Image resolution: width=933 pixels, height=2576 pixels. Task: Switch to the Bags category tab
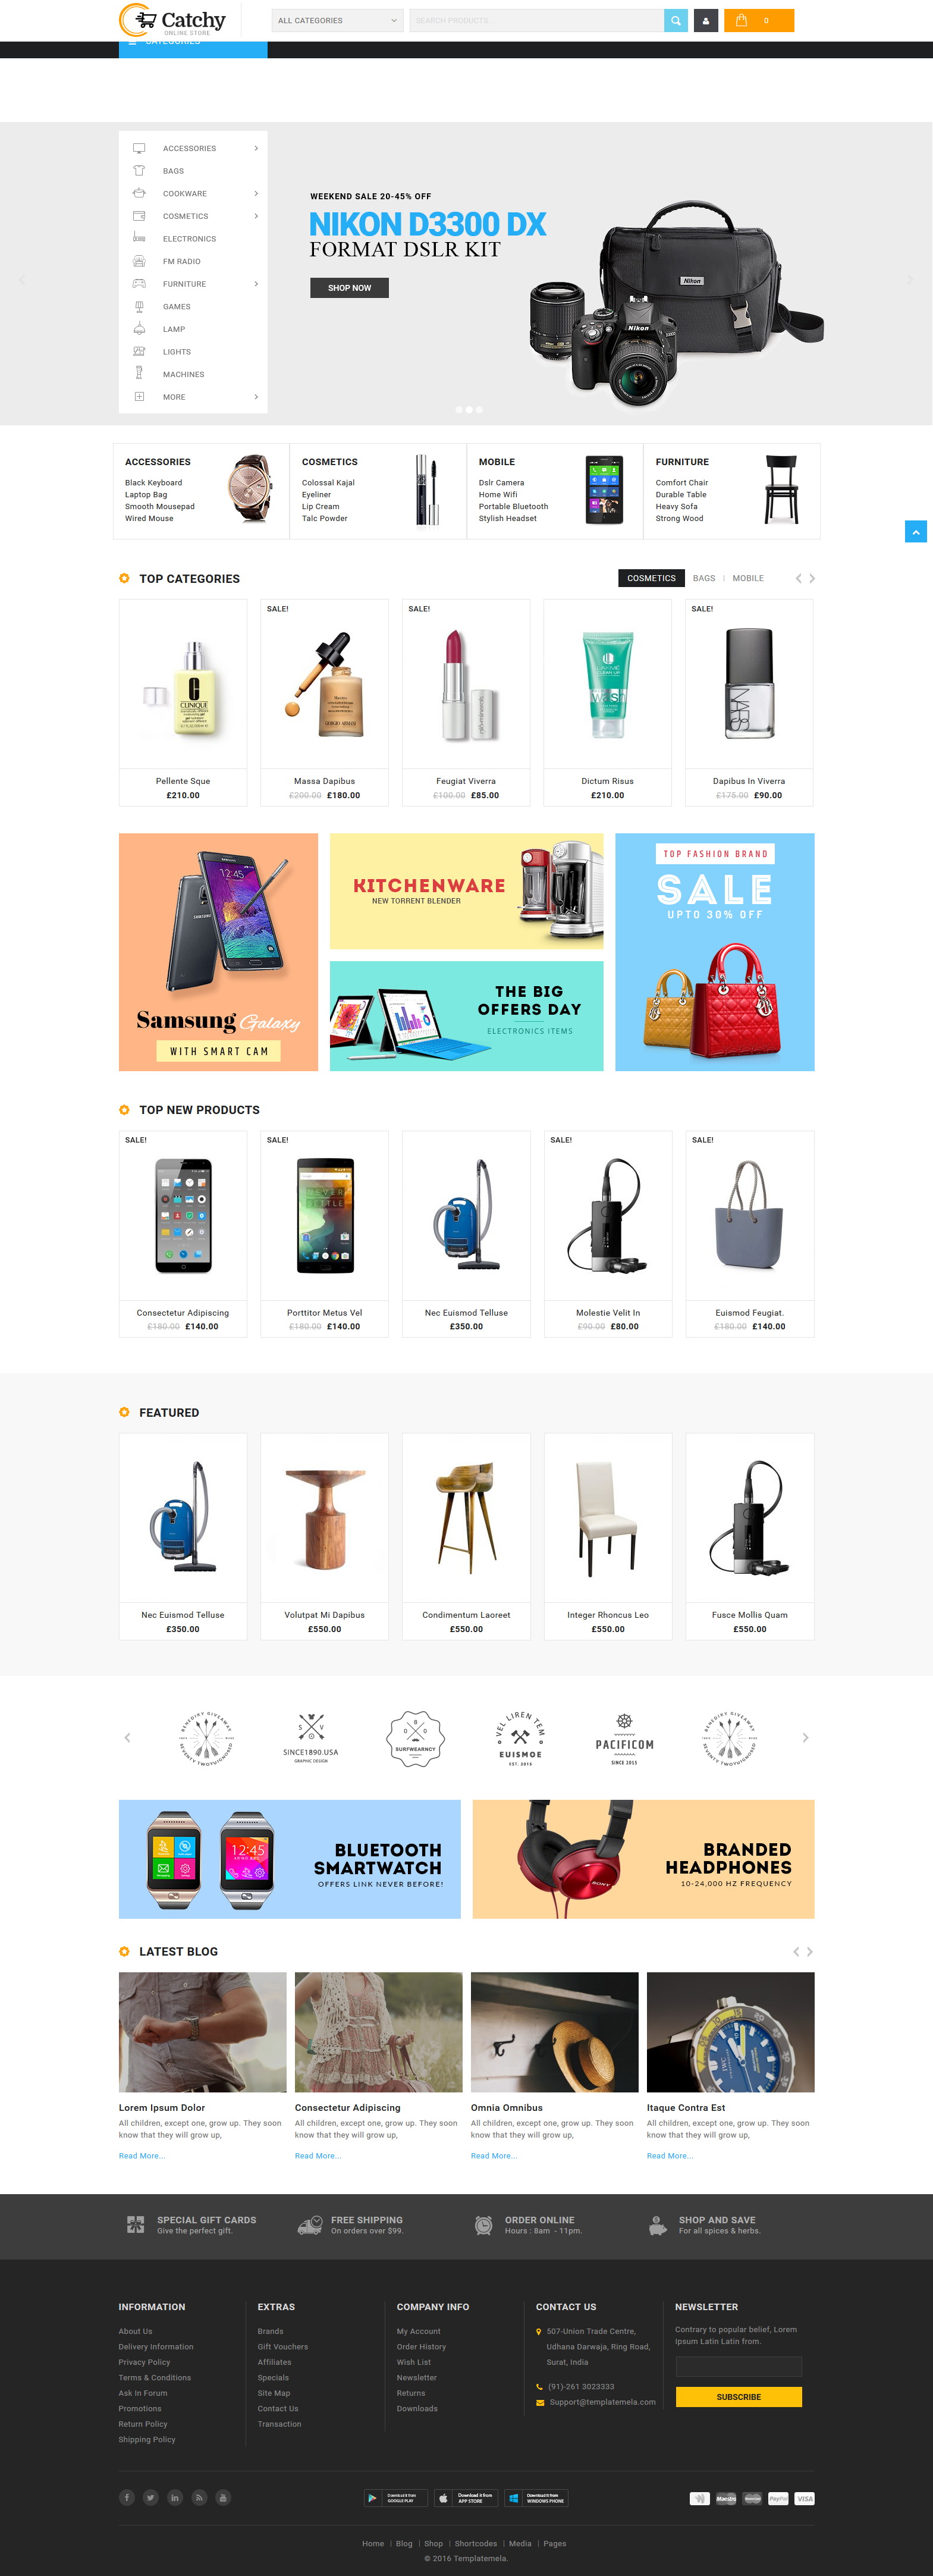pos(704,578)
